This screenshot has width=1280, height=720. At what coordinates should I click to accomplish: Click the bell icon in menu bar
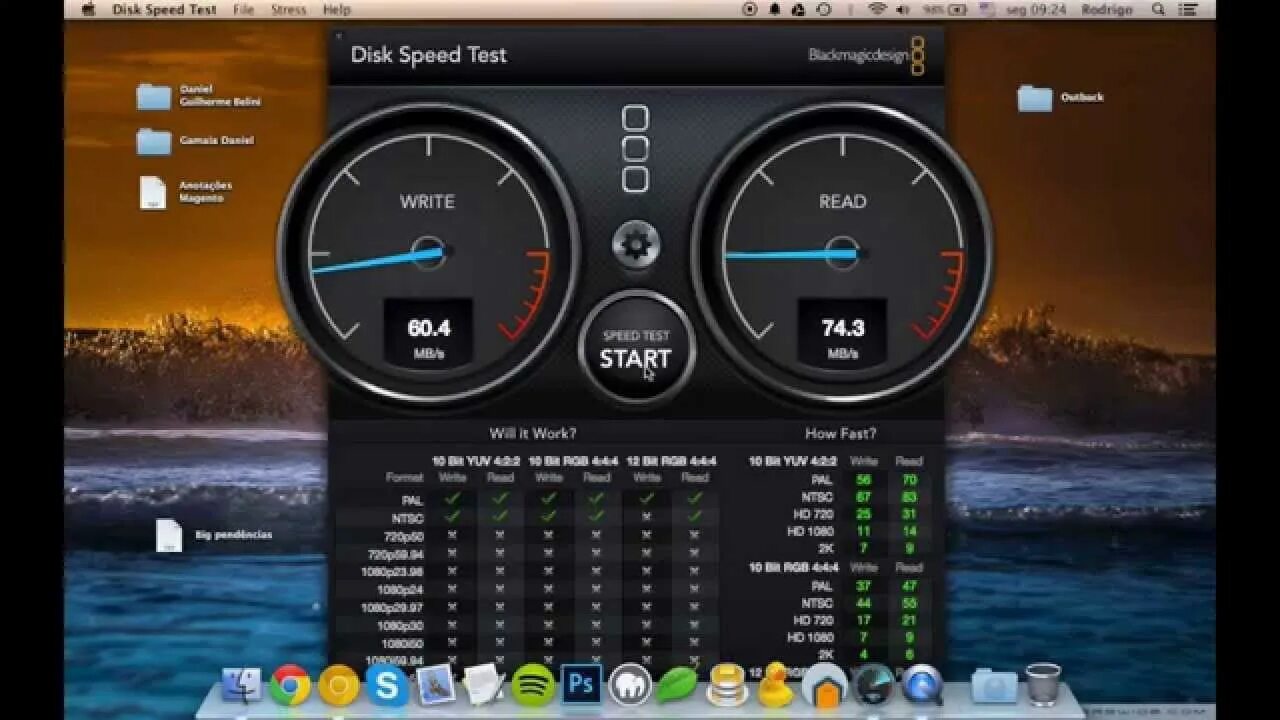pyautogui.click(x=775, y=9)
